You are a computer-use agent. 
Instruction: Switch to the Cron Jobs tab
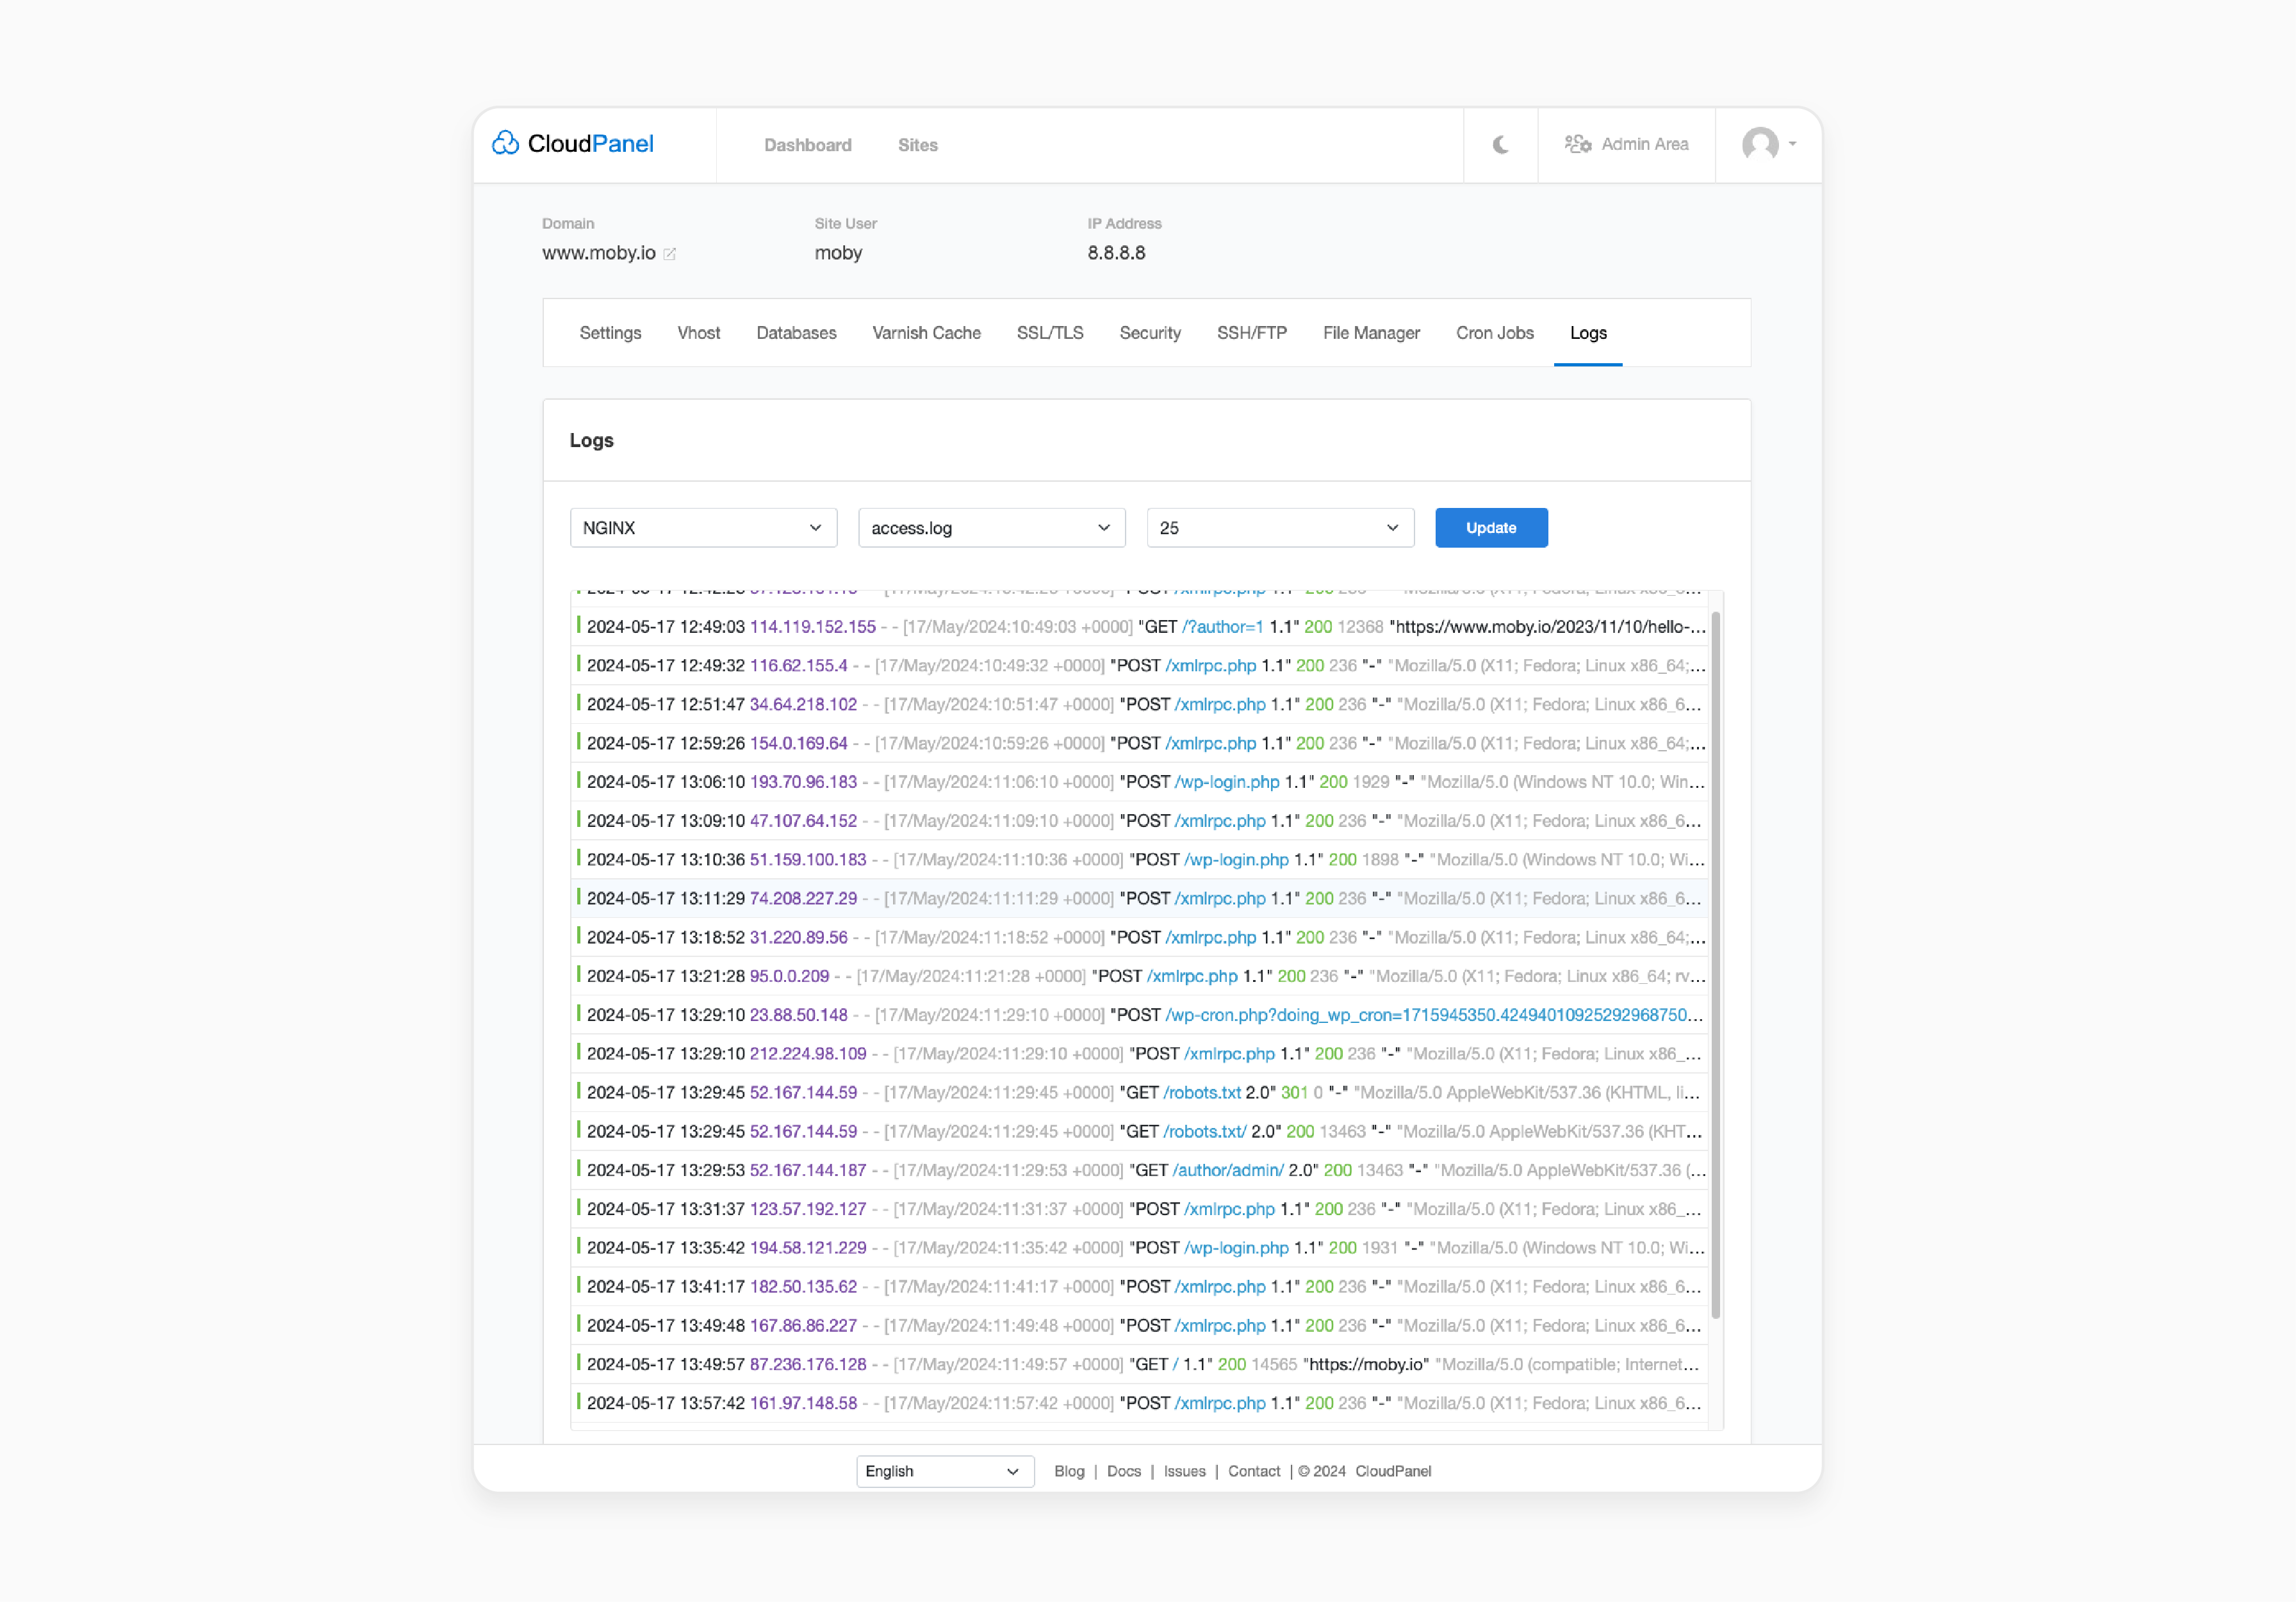point(1494,333)
